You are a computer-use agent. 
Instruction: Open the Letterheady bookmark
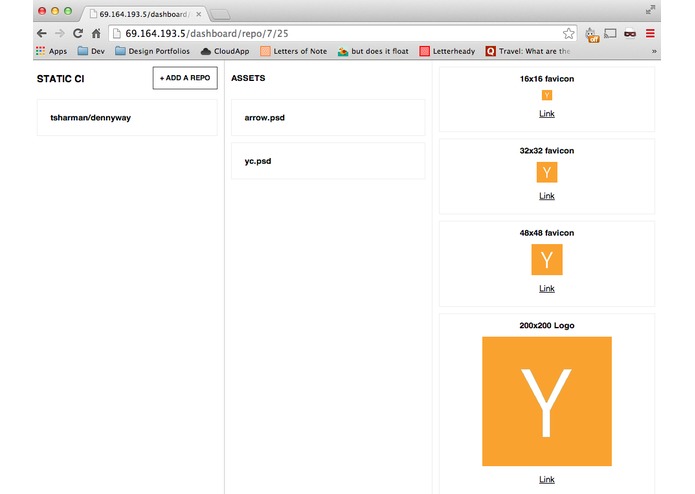pyautogui.click(x=447, y=51)
